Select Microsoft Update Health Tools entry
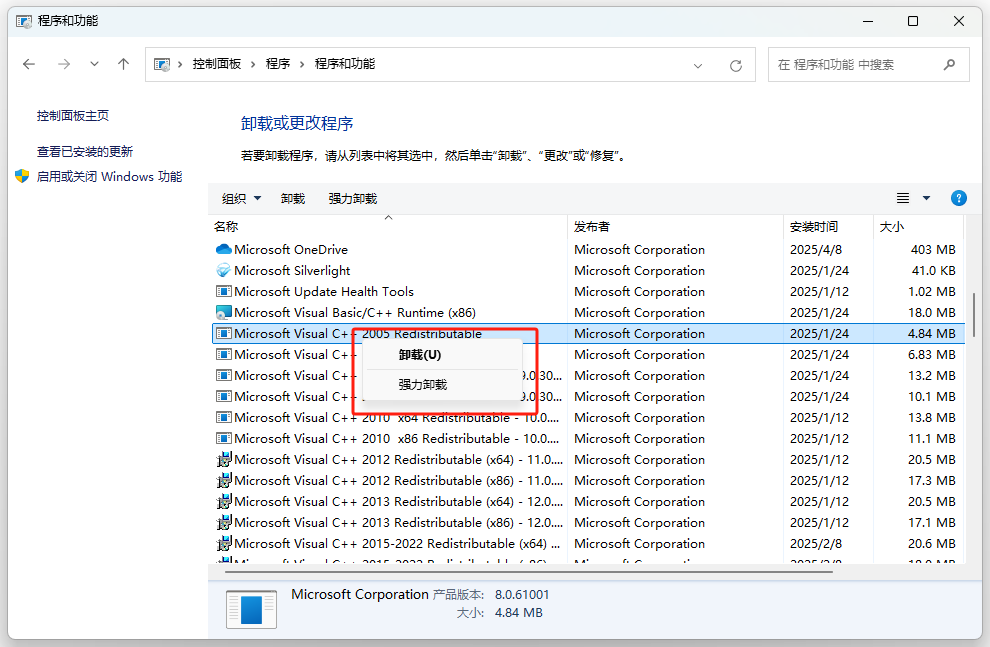The width and height of the screenshot is (990, 647). tap(588, 292)
